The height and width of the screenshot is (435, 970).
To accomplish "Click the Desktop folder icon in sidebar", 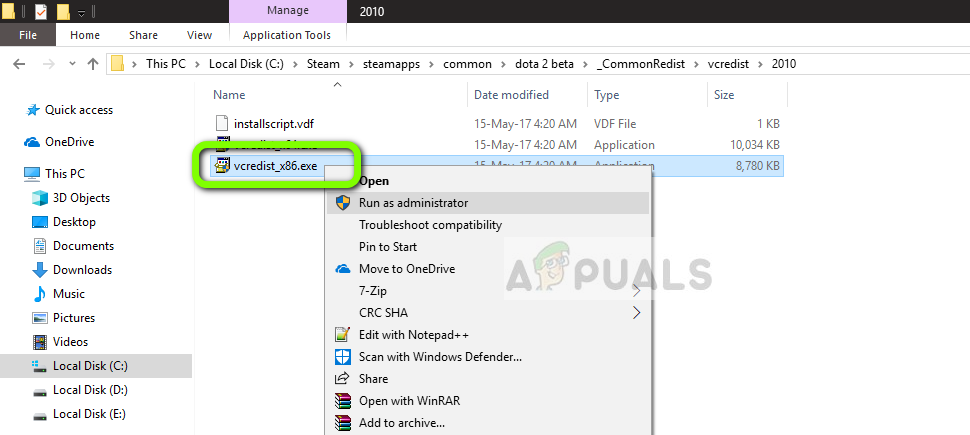I will coord(40,222).
